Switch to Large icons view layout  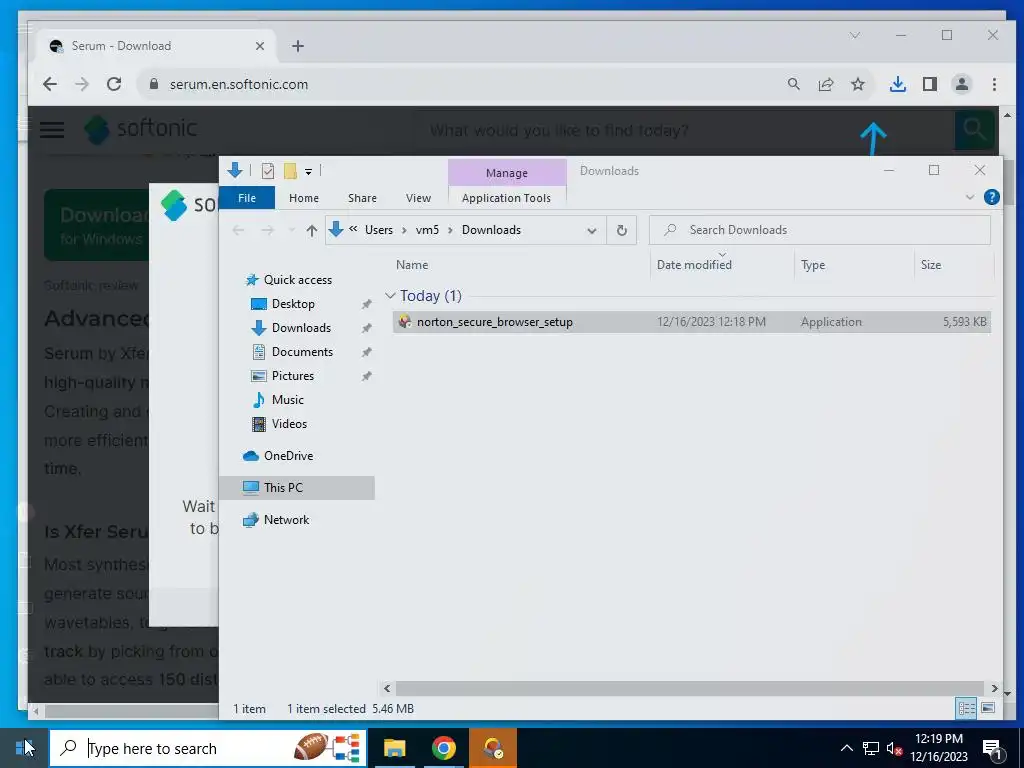point(988,709)
